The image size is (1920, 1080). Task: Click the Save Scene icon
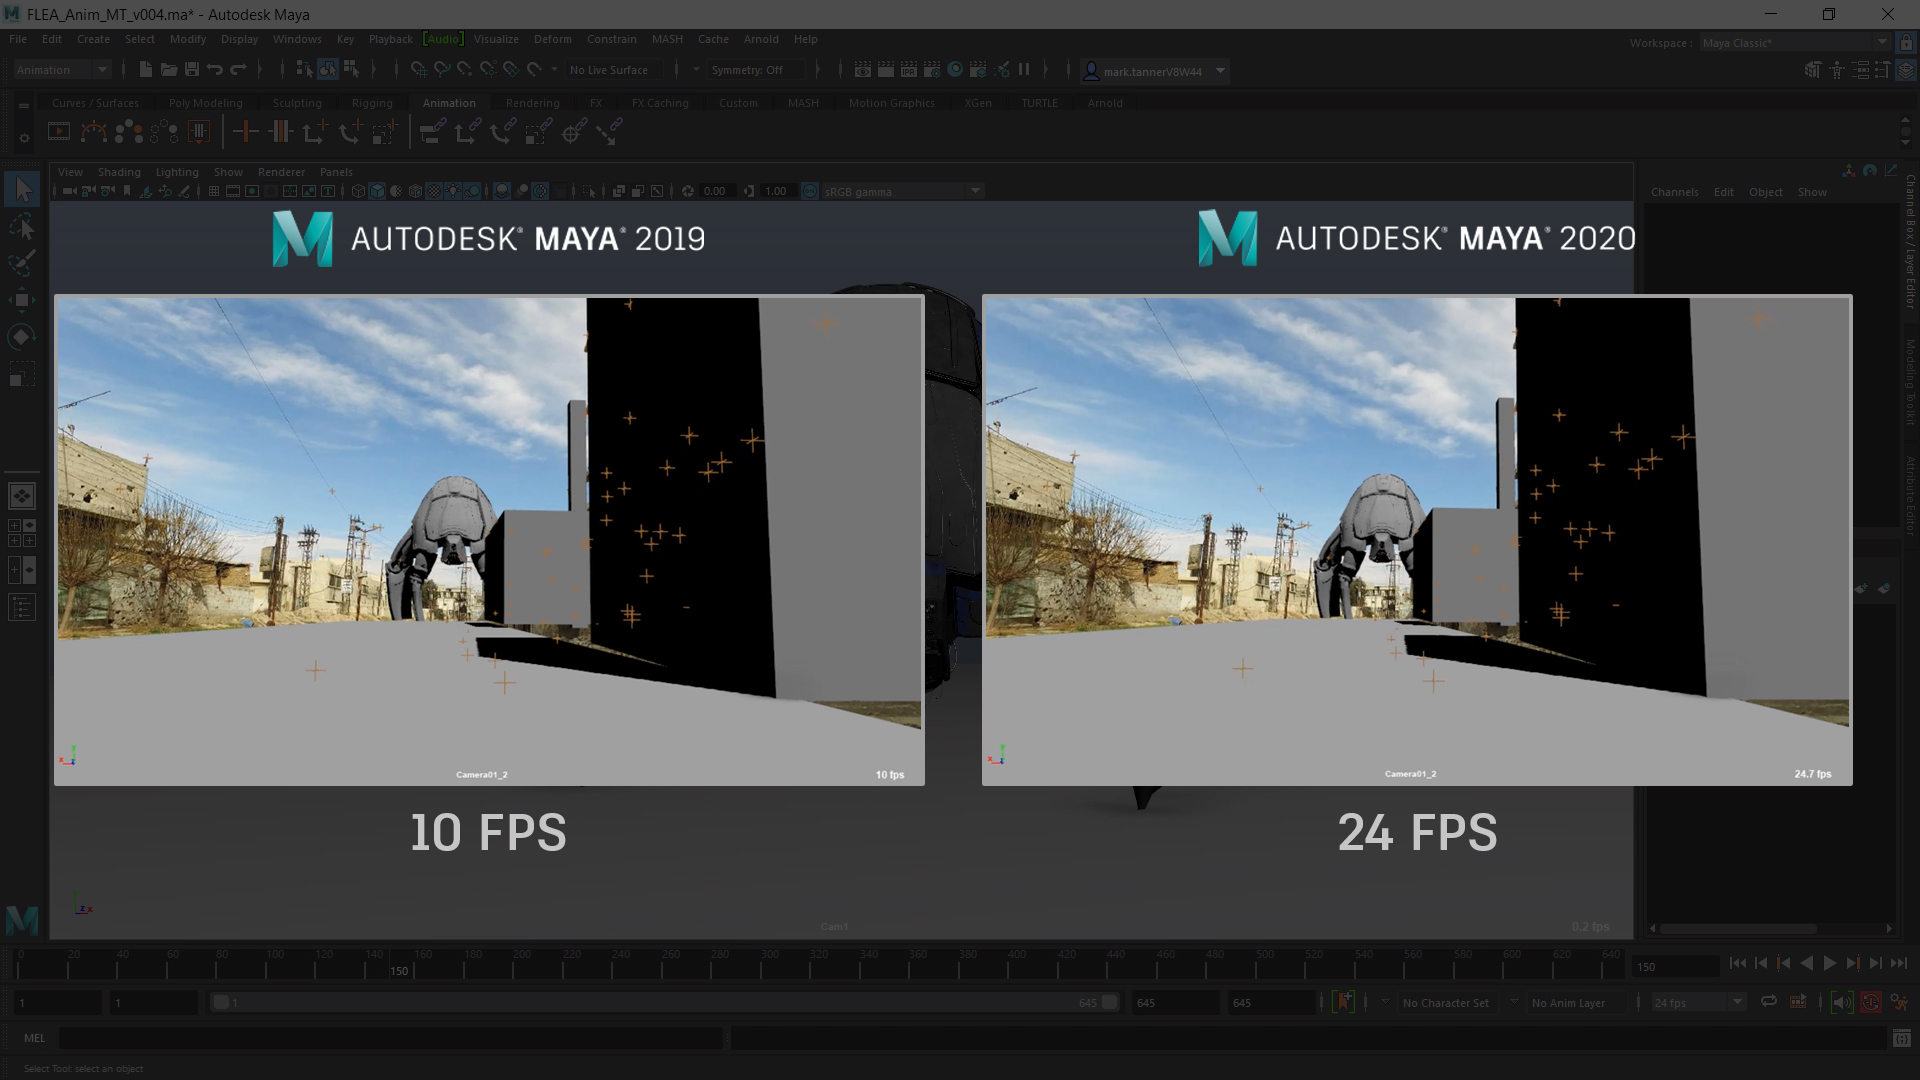click(192, 70)
